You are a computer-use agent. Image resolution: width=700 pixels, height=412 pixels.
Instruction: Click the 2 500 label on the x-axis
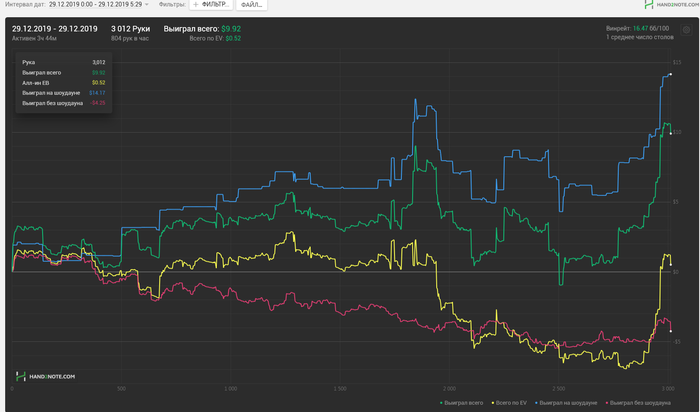tap(558, 389)
